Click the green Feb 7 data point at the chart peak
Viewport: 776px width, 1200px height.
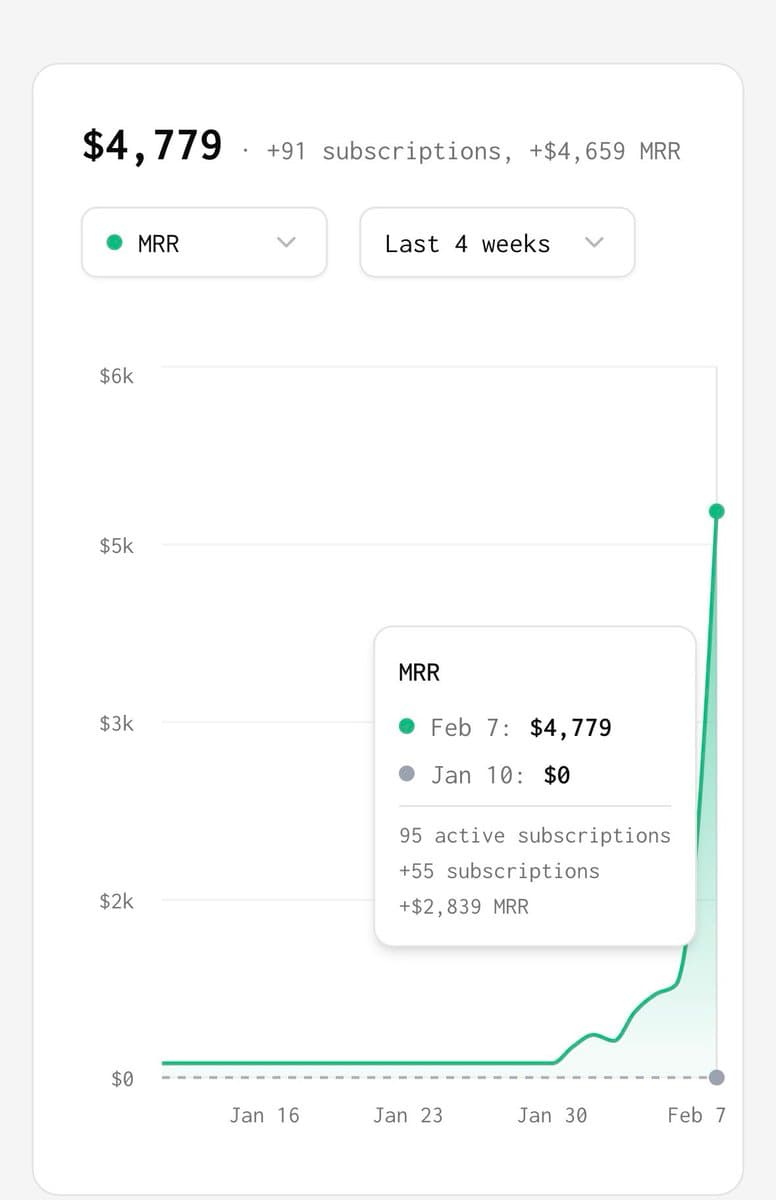[716, 511]
